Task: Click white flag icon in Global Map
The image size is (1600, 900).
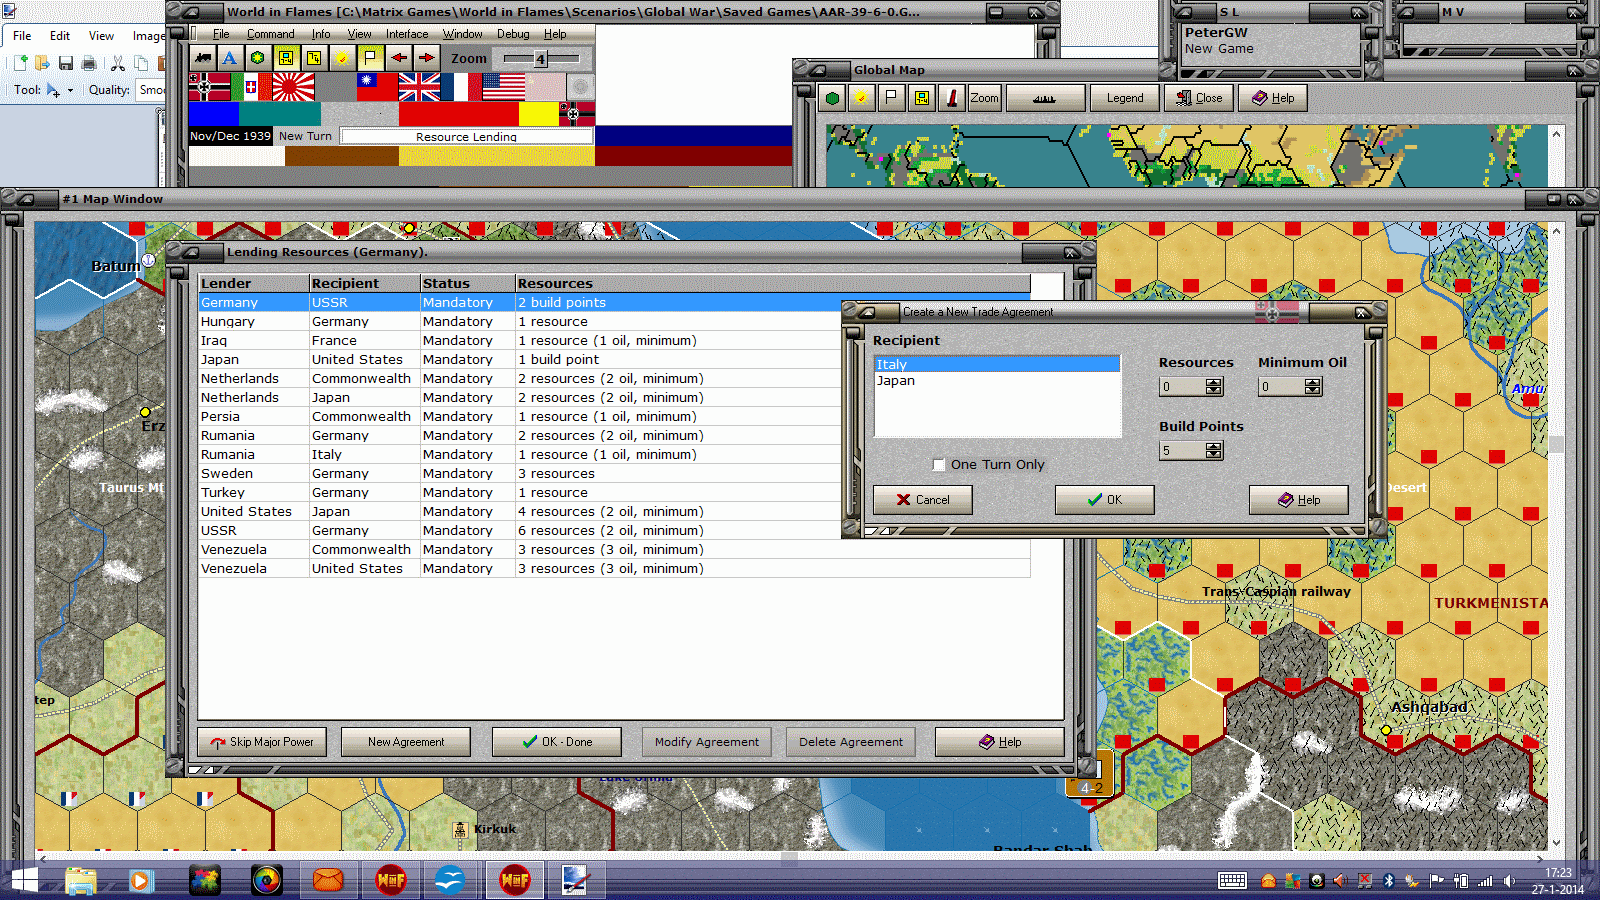Action: point(890,98)
